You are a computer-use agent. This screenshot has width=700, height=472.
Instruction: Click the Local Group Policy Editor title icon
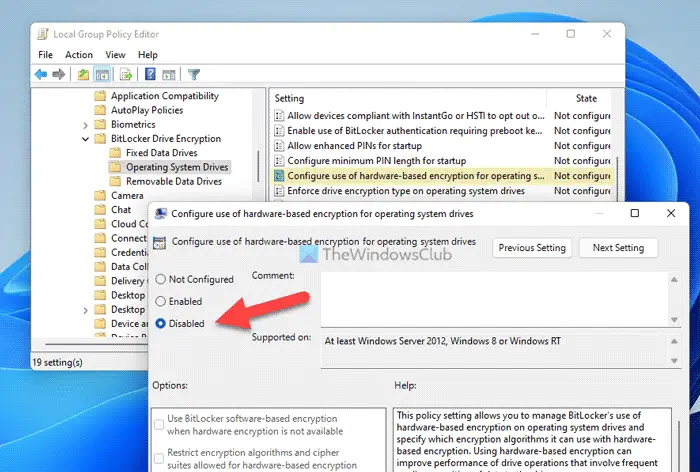tap(43, 34)
